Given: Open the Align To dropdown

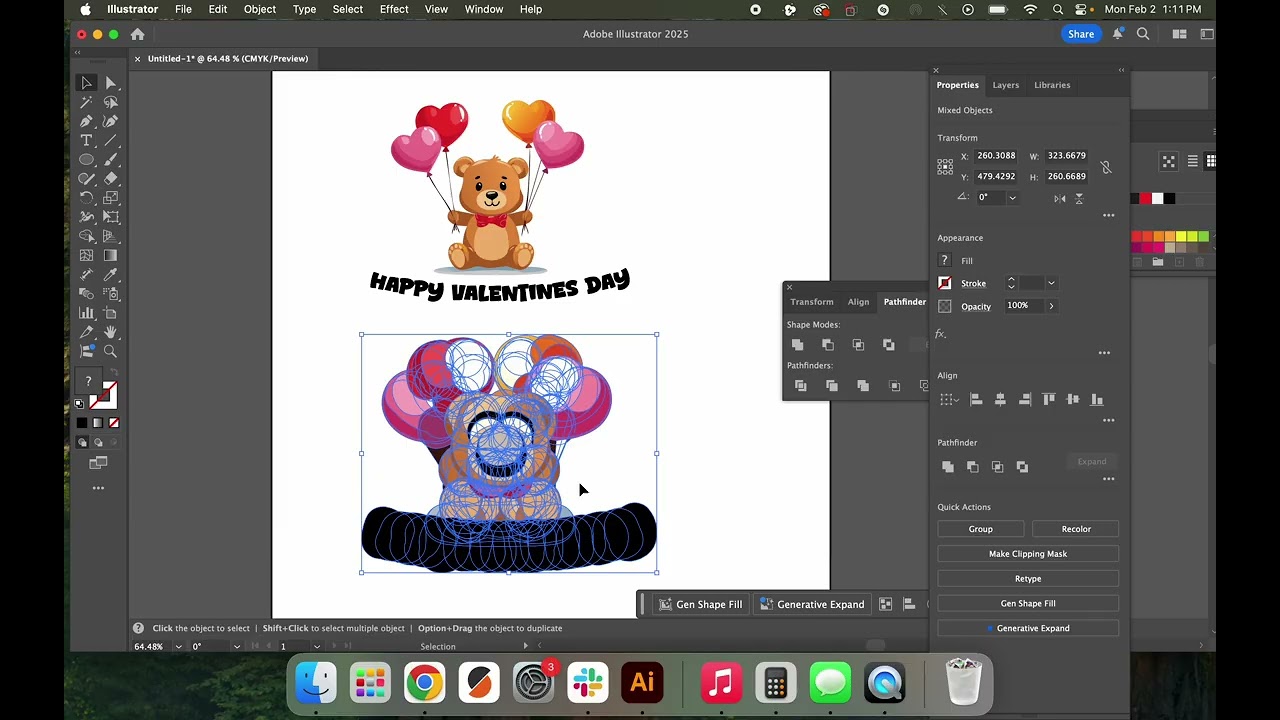Looking at the screenshot, I should tap(947, 400).
